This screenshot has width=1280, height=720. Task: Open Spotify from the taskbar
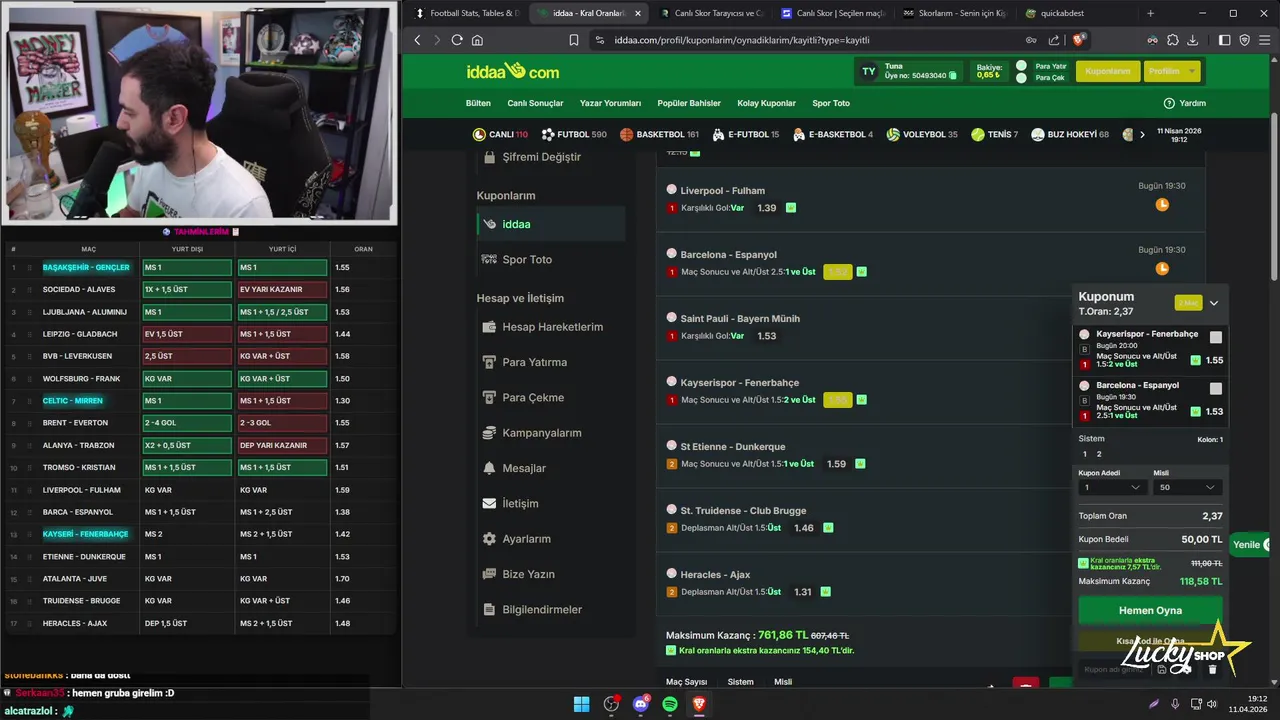coord(670,704)
